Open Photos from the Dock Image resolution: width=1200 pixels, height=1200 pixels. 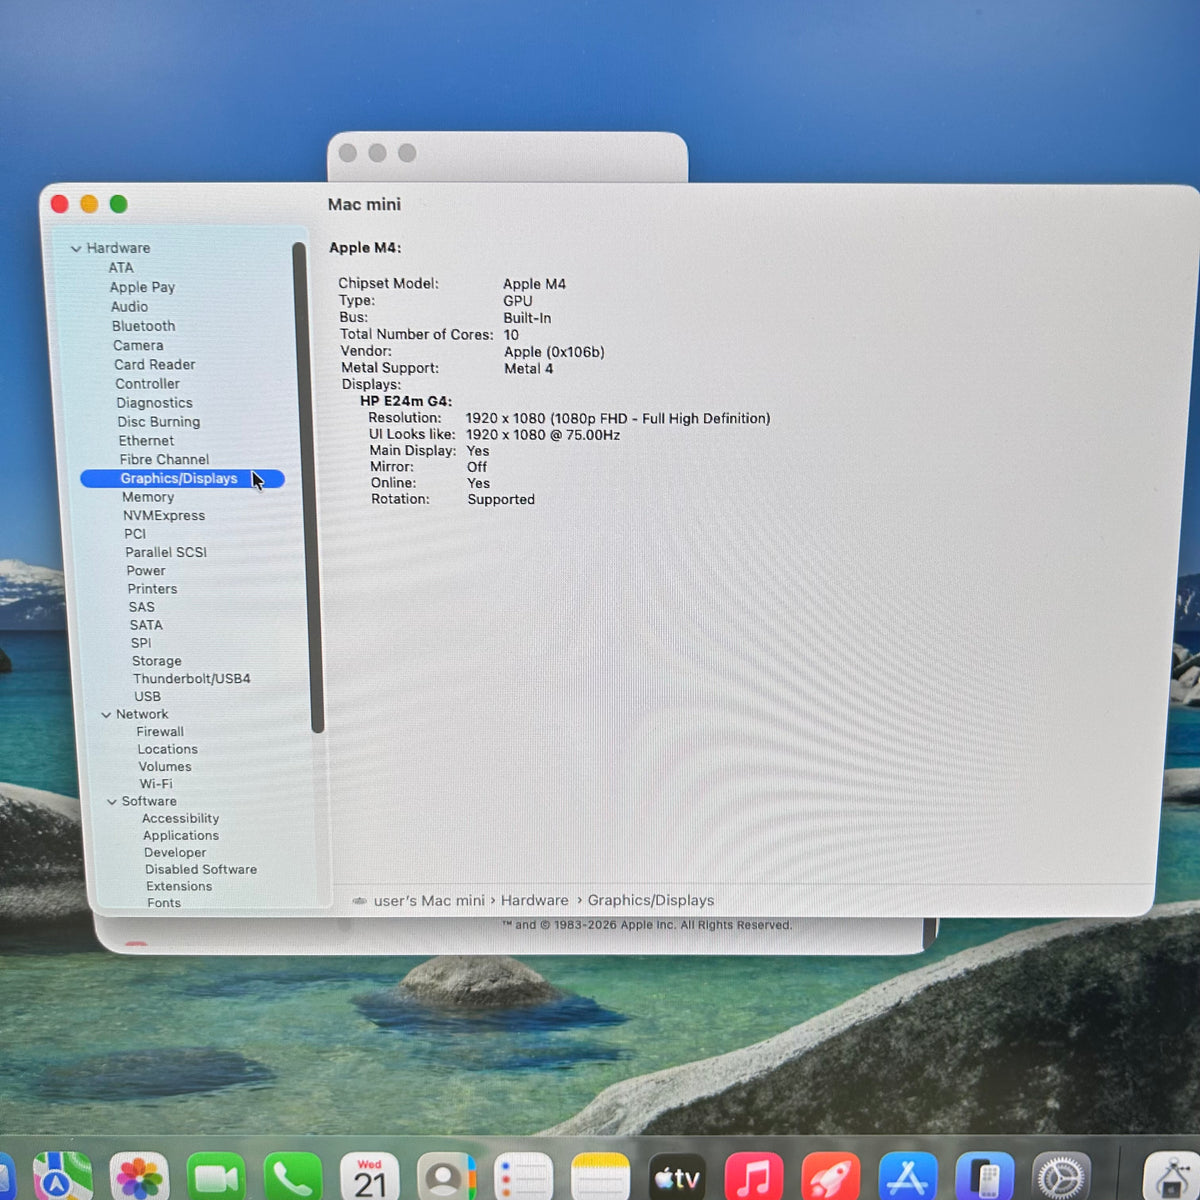pyautogui.click(x=139, y=1176)
